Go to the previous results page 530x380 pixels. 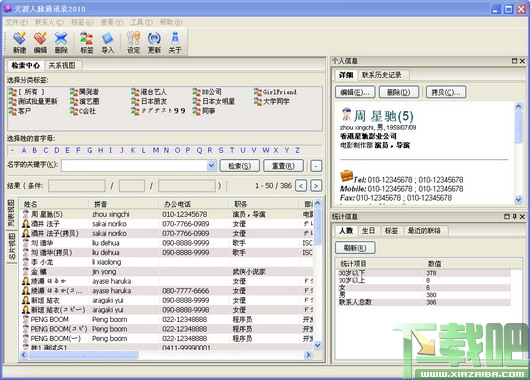[301, 186]
